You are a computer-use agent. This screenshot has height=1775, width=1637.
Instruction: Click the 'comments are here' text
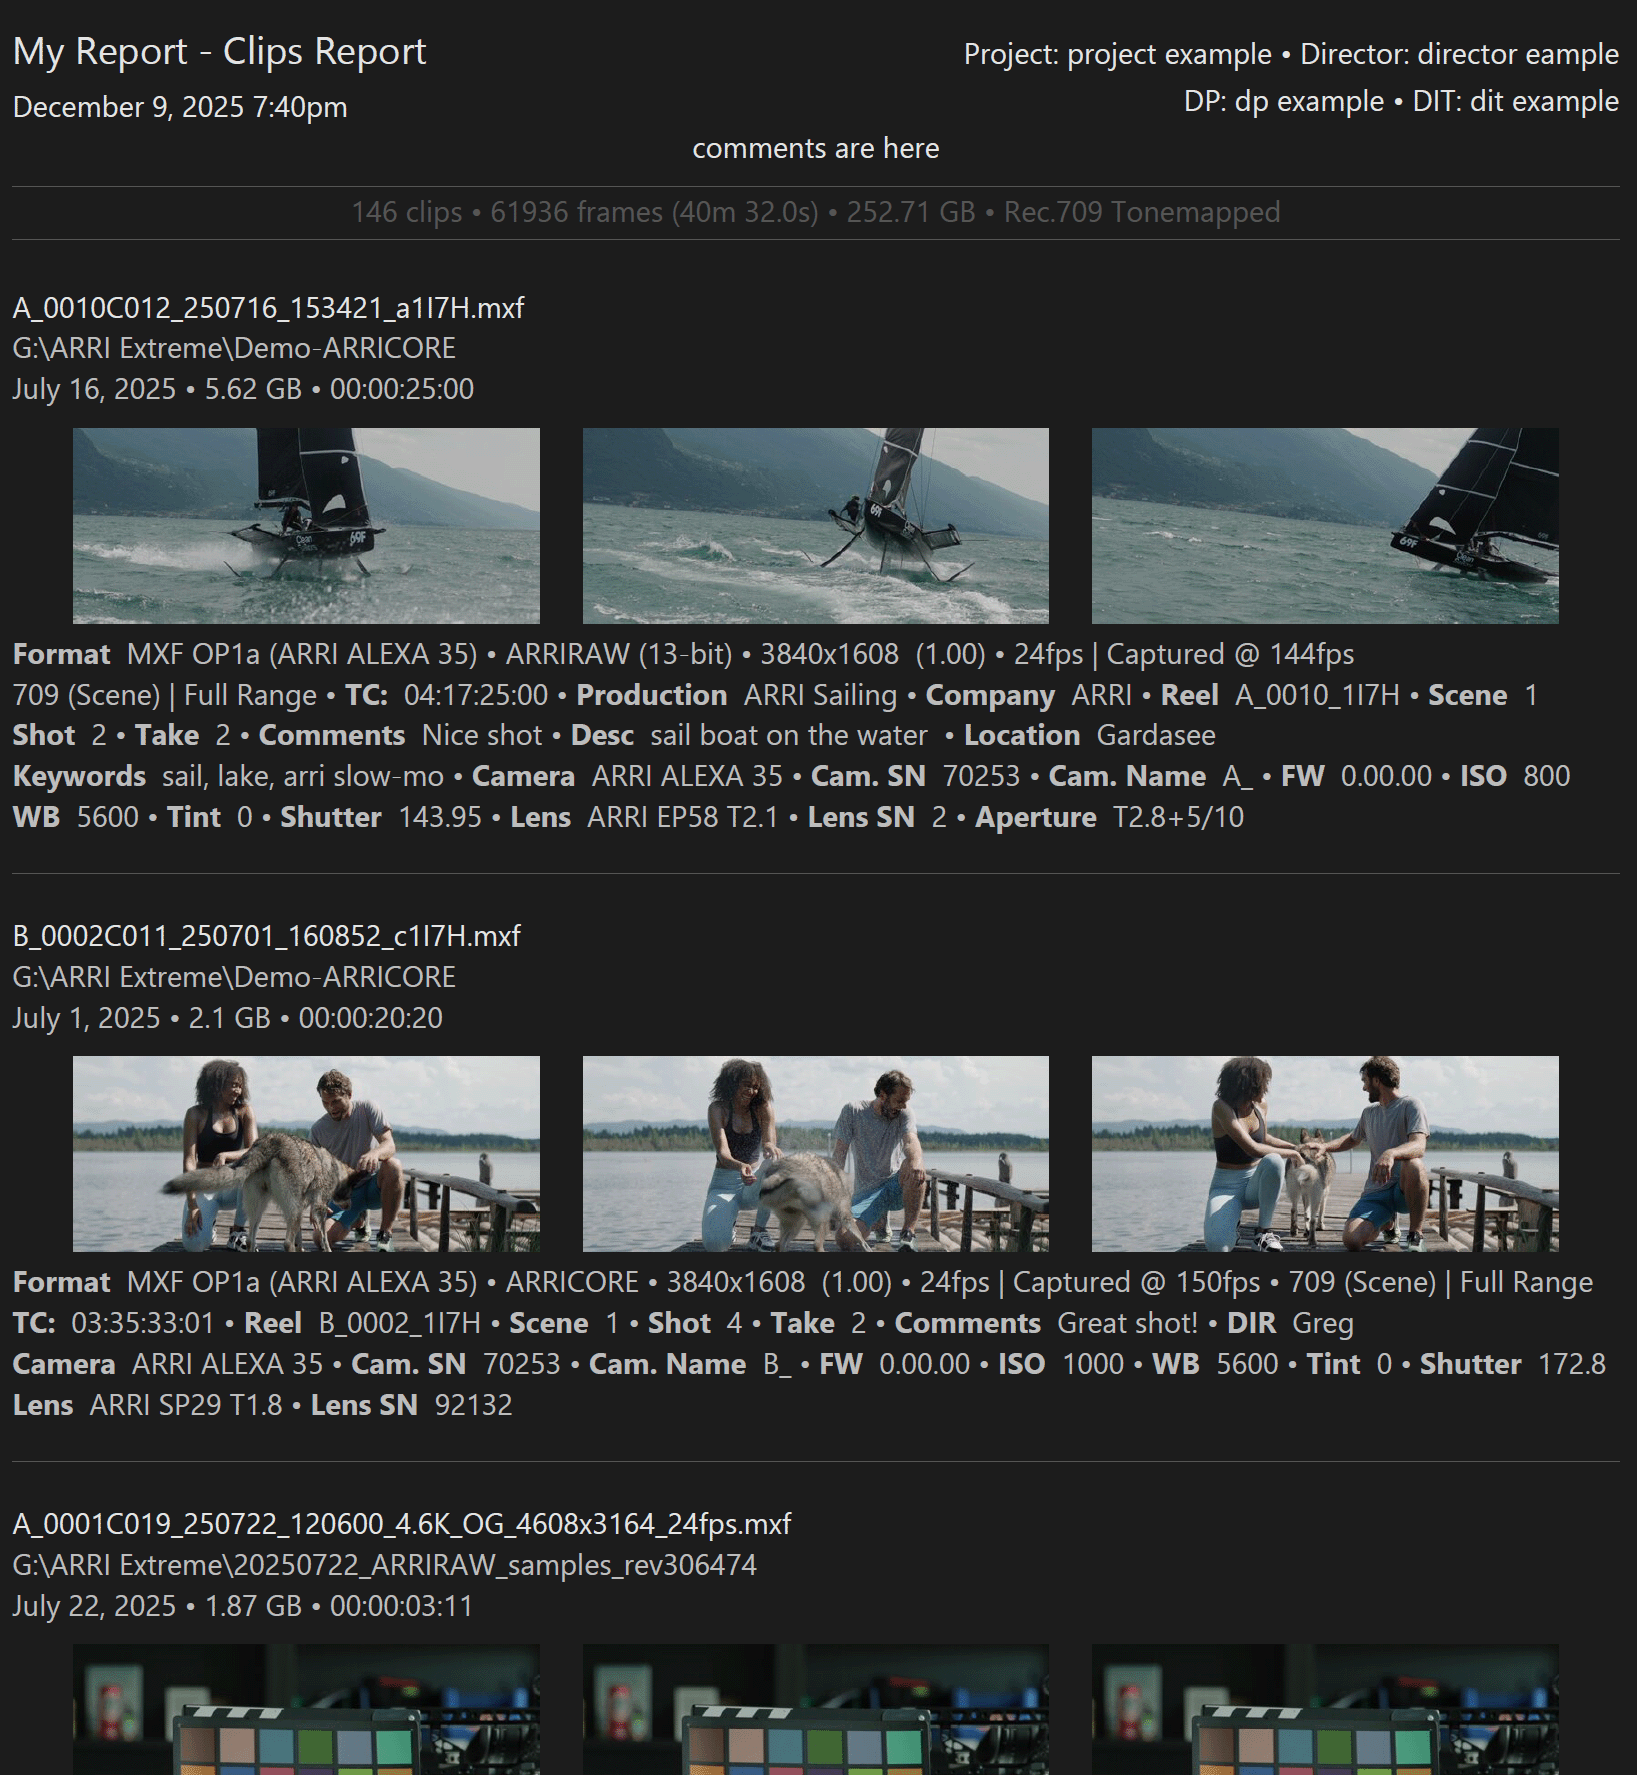coord(815,149)
